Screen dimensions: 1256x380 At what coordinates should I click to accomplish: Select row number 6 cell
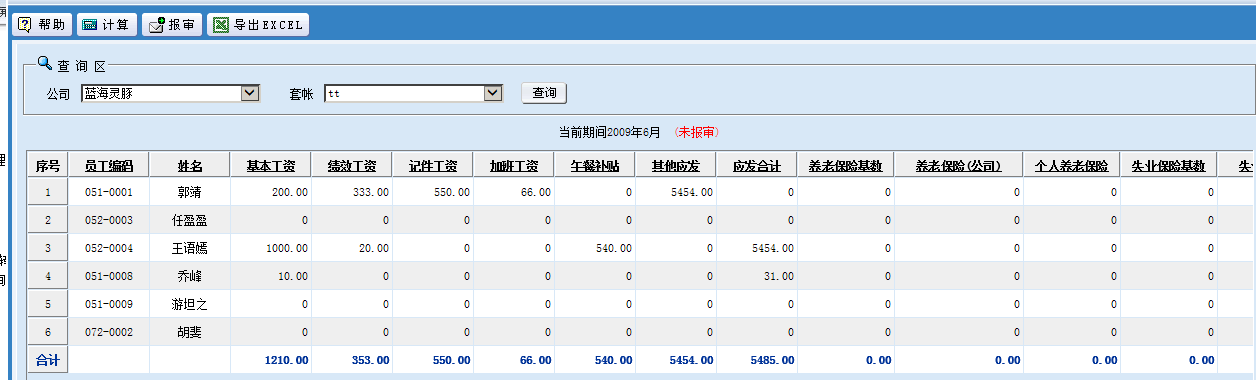[48, 331]
